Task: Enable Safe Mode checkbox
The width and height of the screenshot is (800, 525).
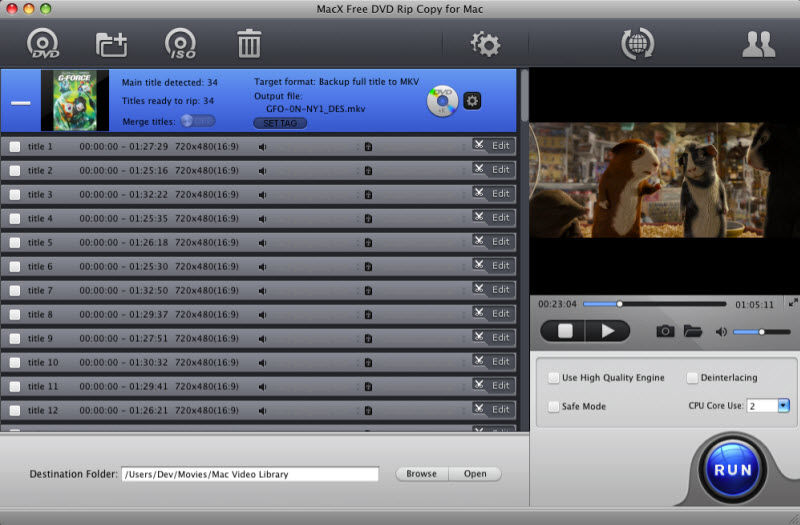Action: pyautogui.click(x=553, y=407)
